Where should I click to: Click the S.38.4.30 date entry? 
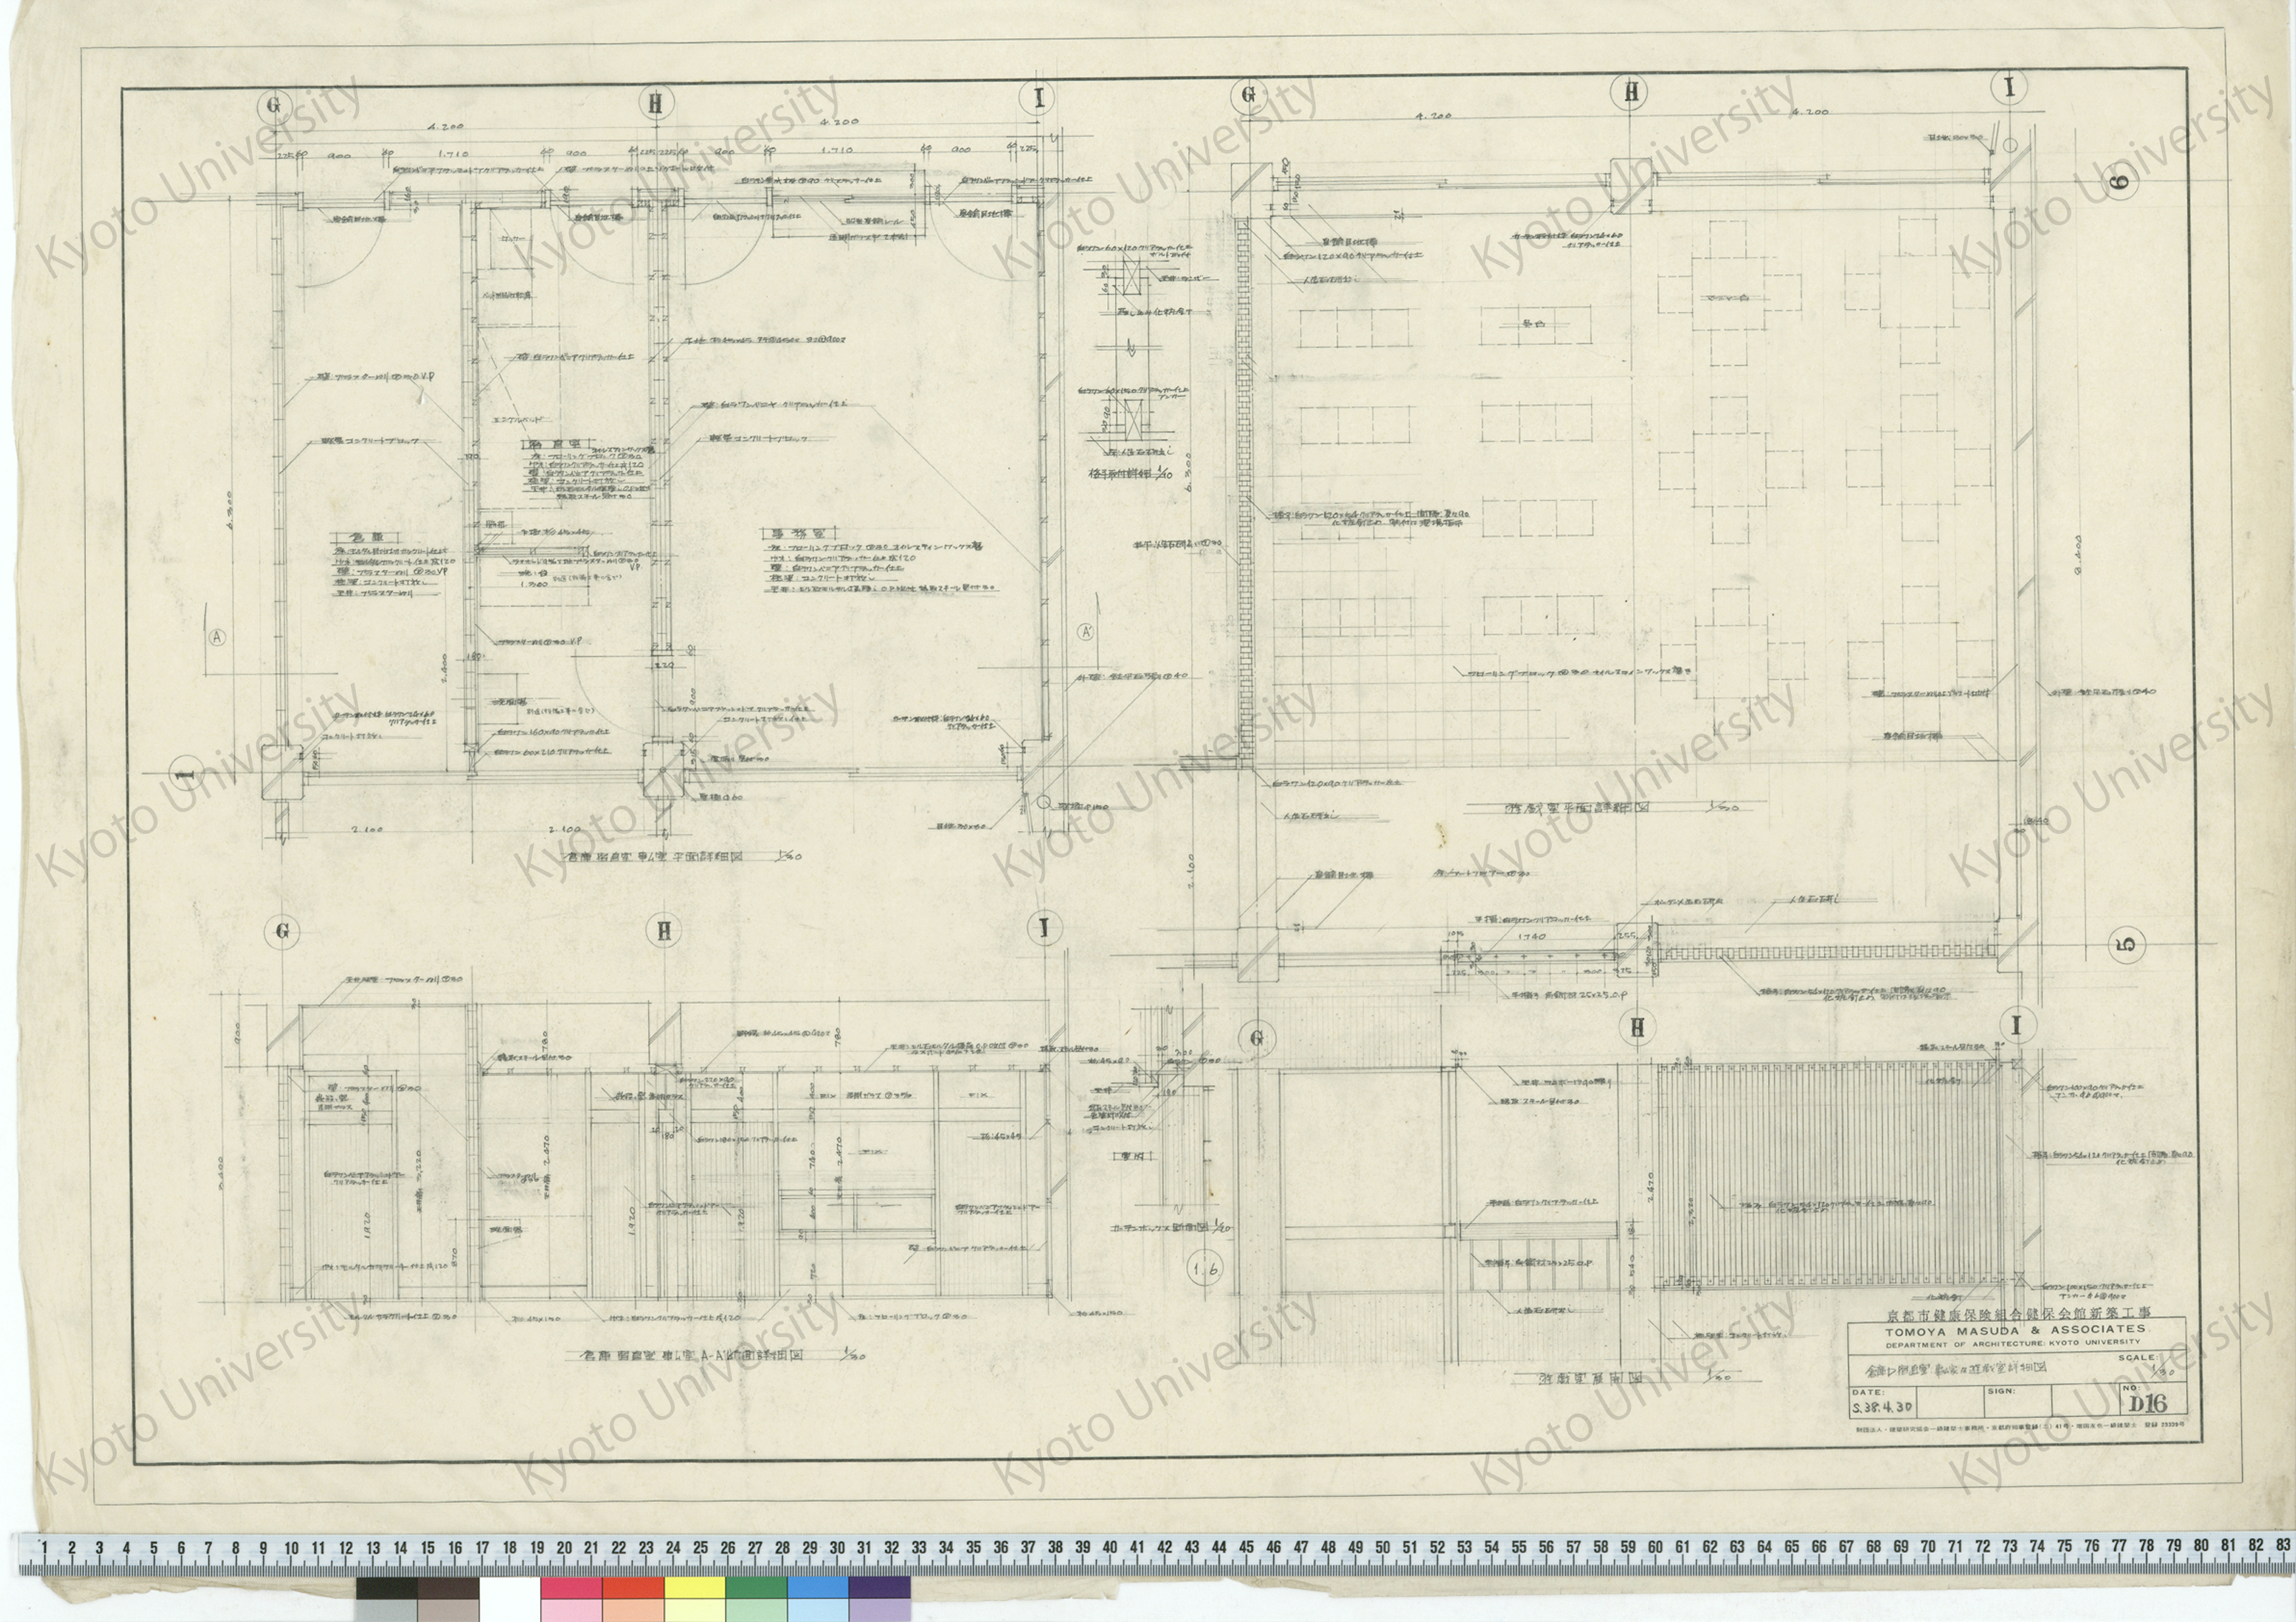[1883, 1407]
